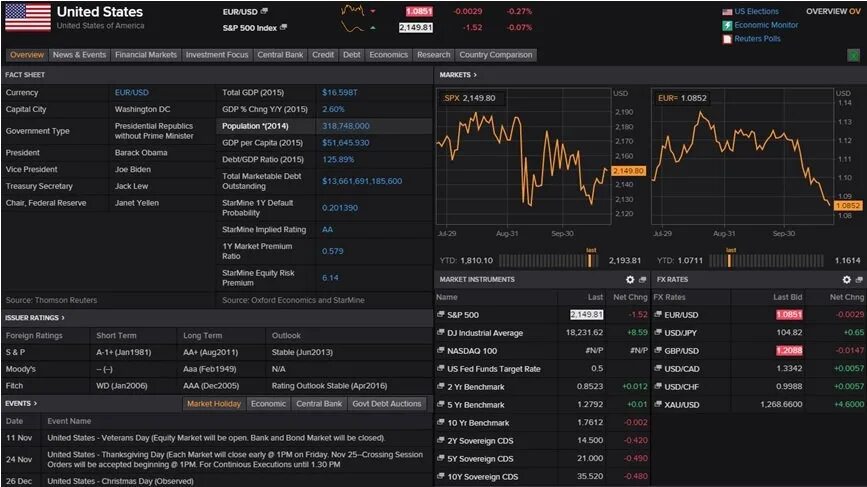Switch to Central Bank tab
This screenshot has width=867, height=487.
click(x=280, y=55)
